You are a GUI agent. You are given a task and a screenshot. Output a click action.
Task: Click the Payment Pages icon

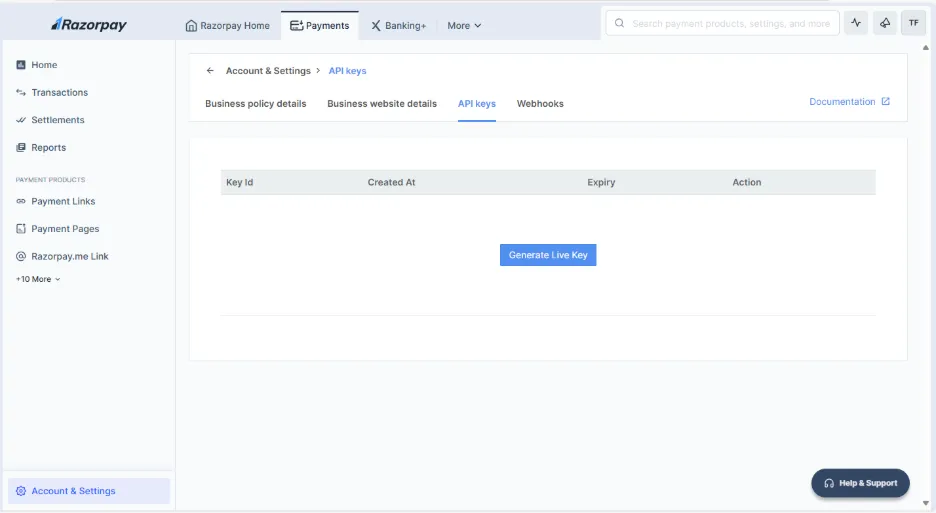click(x=21, y=229)
